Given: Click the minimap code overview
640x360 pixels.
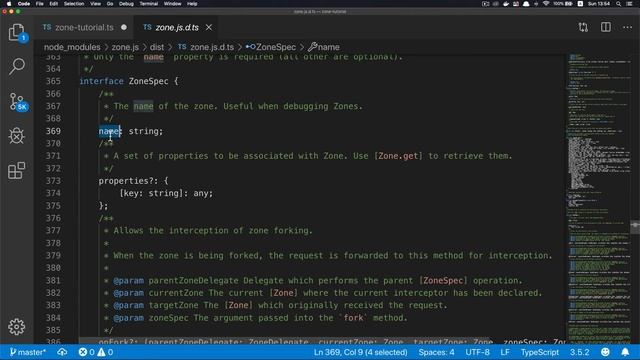Looking at the screenshot, I should pyautogui.click(x=599, y=198).
